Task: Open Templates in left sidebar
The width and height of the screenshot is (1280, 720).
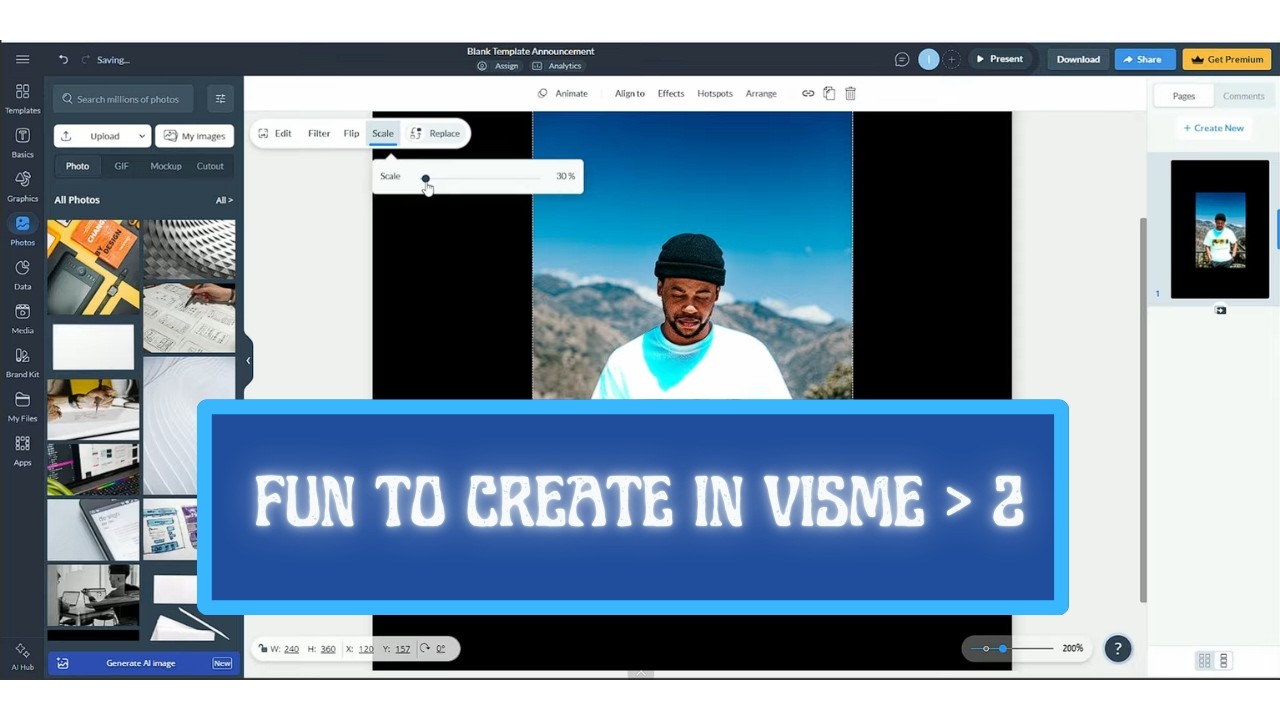Action: (22, 98)
